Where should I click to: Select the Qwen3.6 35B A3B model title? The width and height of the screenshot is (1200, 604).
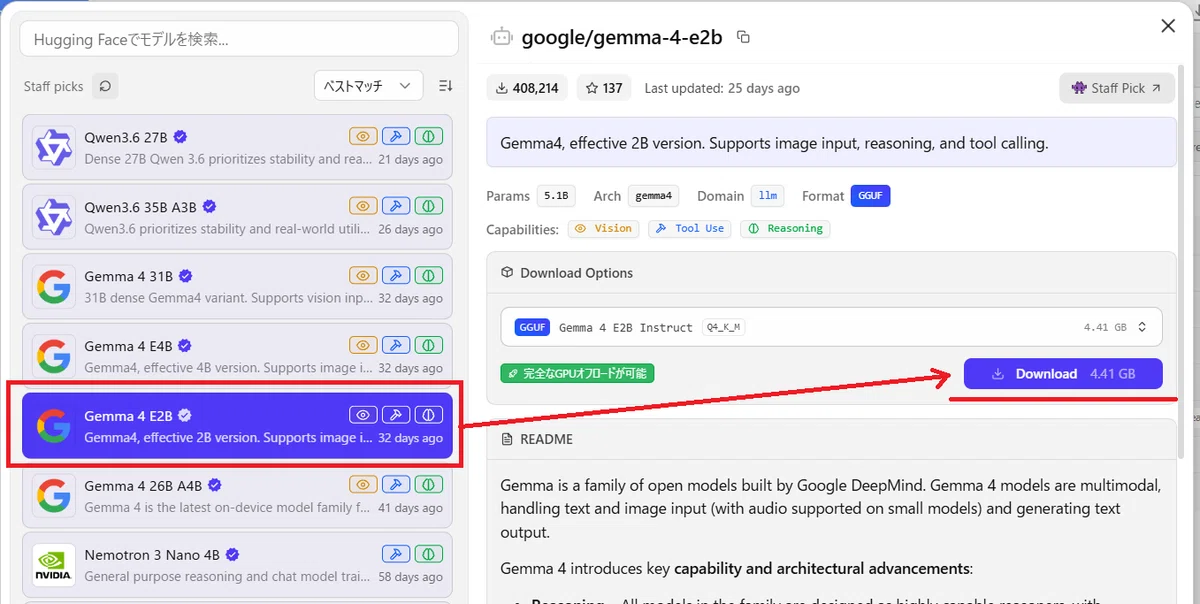coord(140,206)
